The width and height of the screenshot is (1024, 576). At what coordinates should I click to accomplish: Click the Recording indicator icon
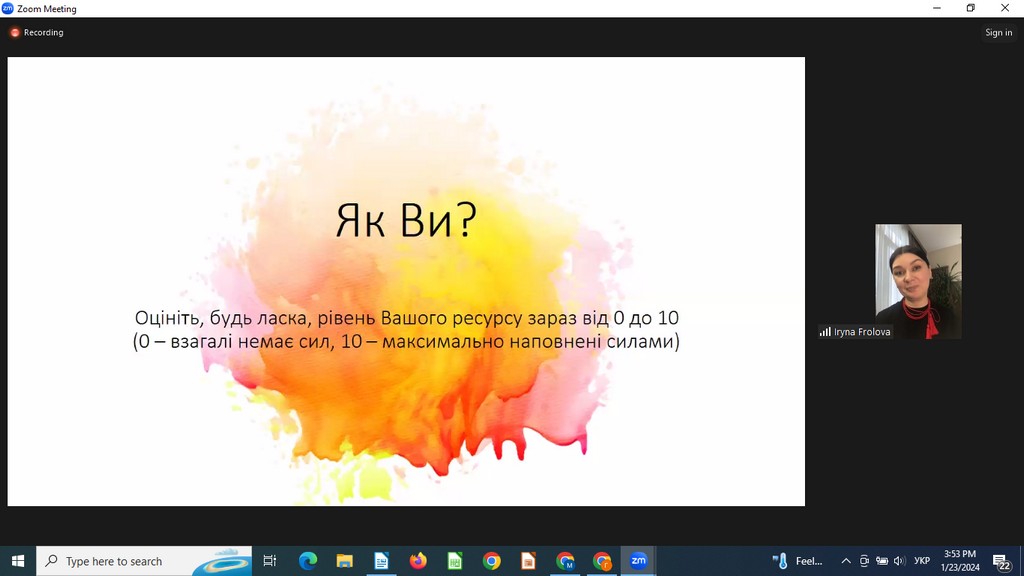coord(15,33)
